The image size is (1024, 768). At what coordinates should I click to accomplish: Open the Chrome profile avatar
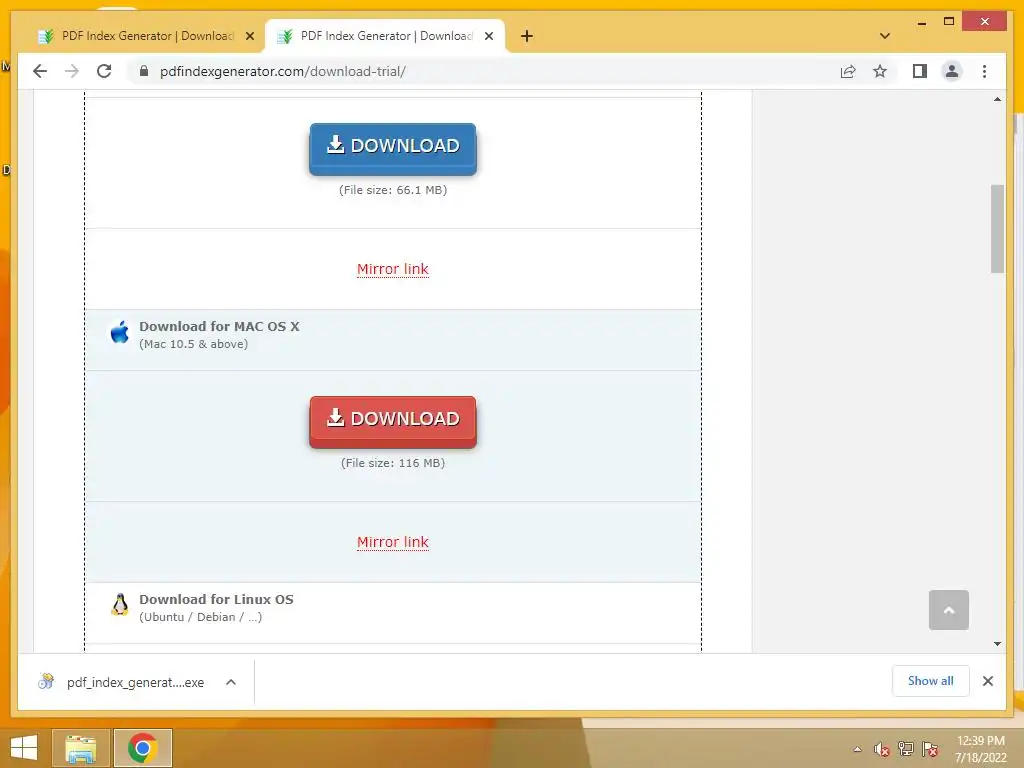pos(952,71)
